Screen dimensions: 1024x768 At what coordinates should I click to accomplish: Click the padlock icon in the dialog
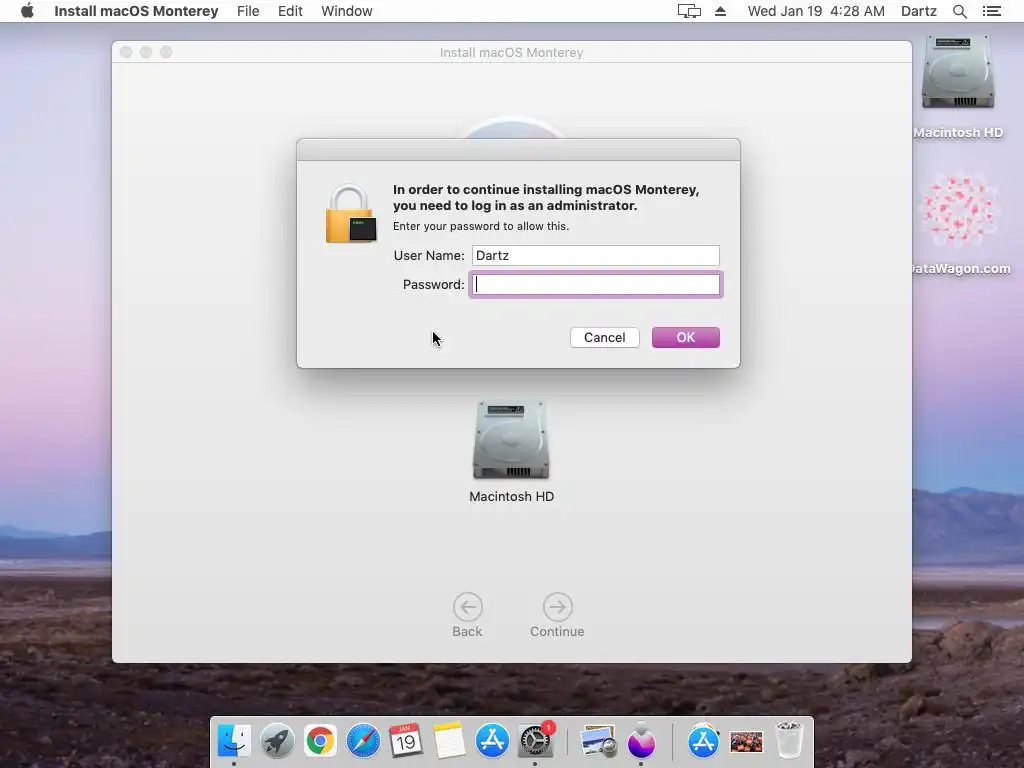click(351, 214)
